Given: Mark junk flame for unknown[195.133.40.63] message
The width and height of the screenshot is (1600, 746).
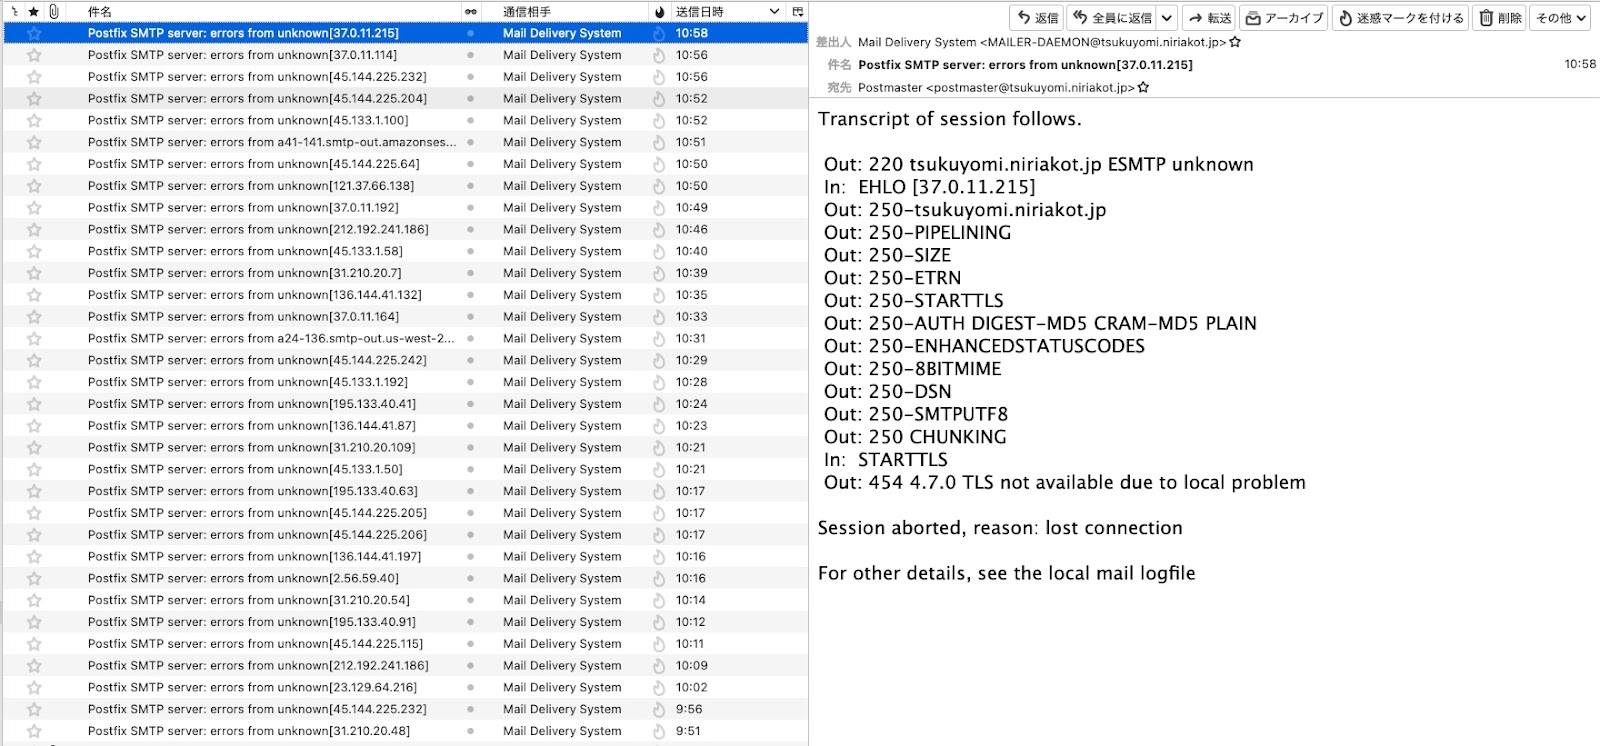Looking at the screenshot, I should tap(659, 491).
